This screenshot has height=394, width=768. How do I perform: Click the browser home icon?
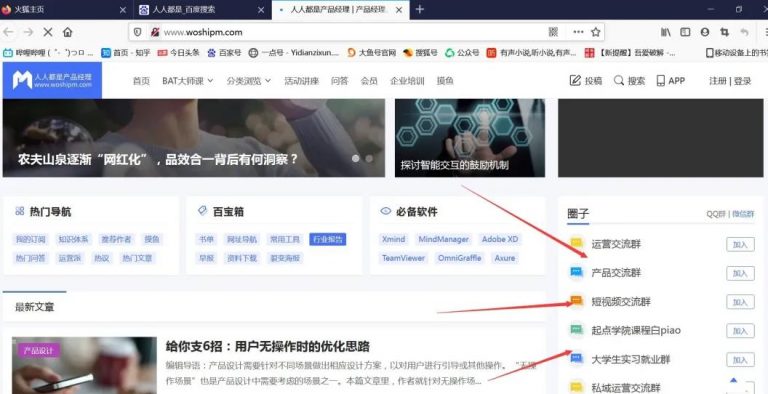tap(68, 32)
